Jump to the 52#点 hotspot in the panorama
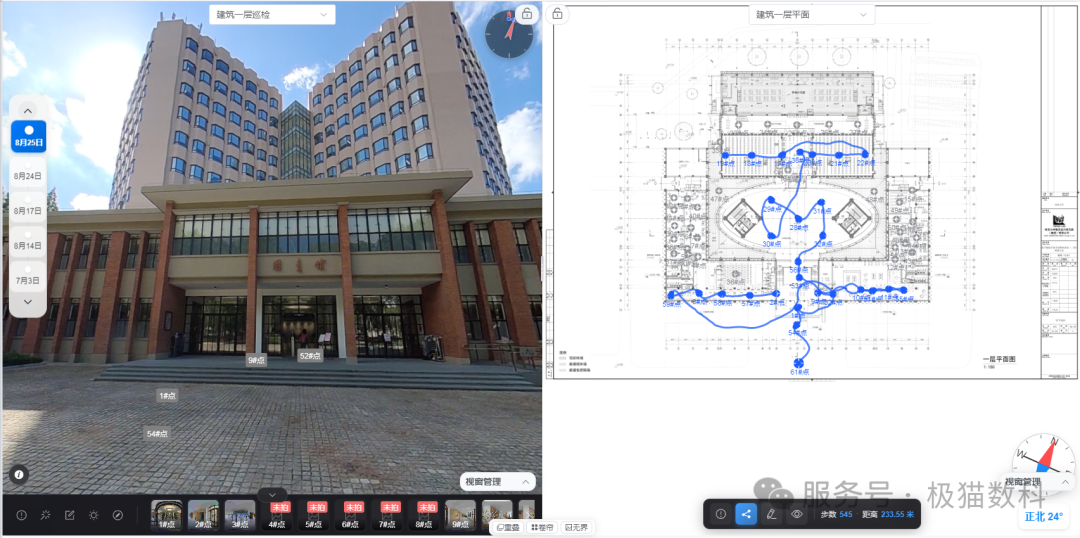1080x538 pixels. point(310,355)
